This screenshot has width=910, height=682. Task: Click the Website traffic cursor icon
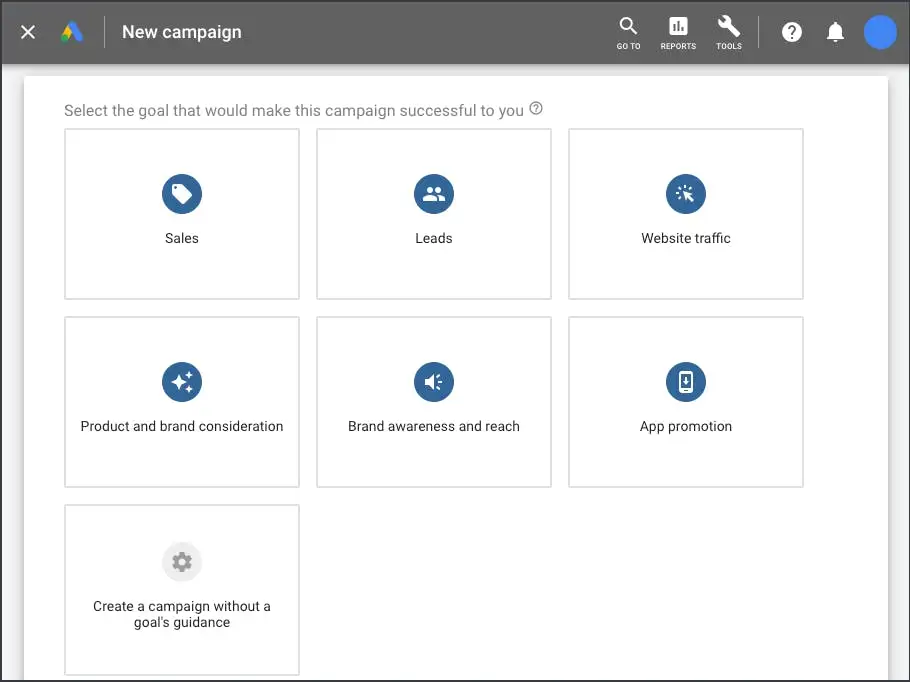[x=686, y=194]
